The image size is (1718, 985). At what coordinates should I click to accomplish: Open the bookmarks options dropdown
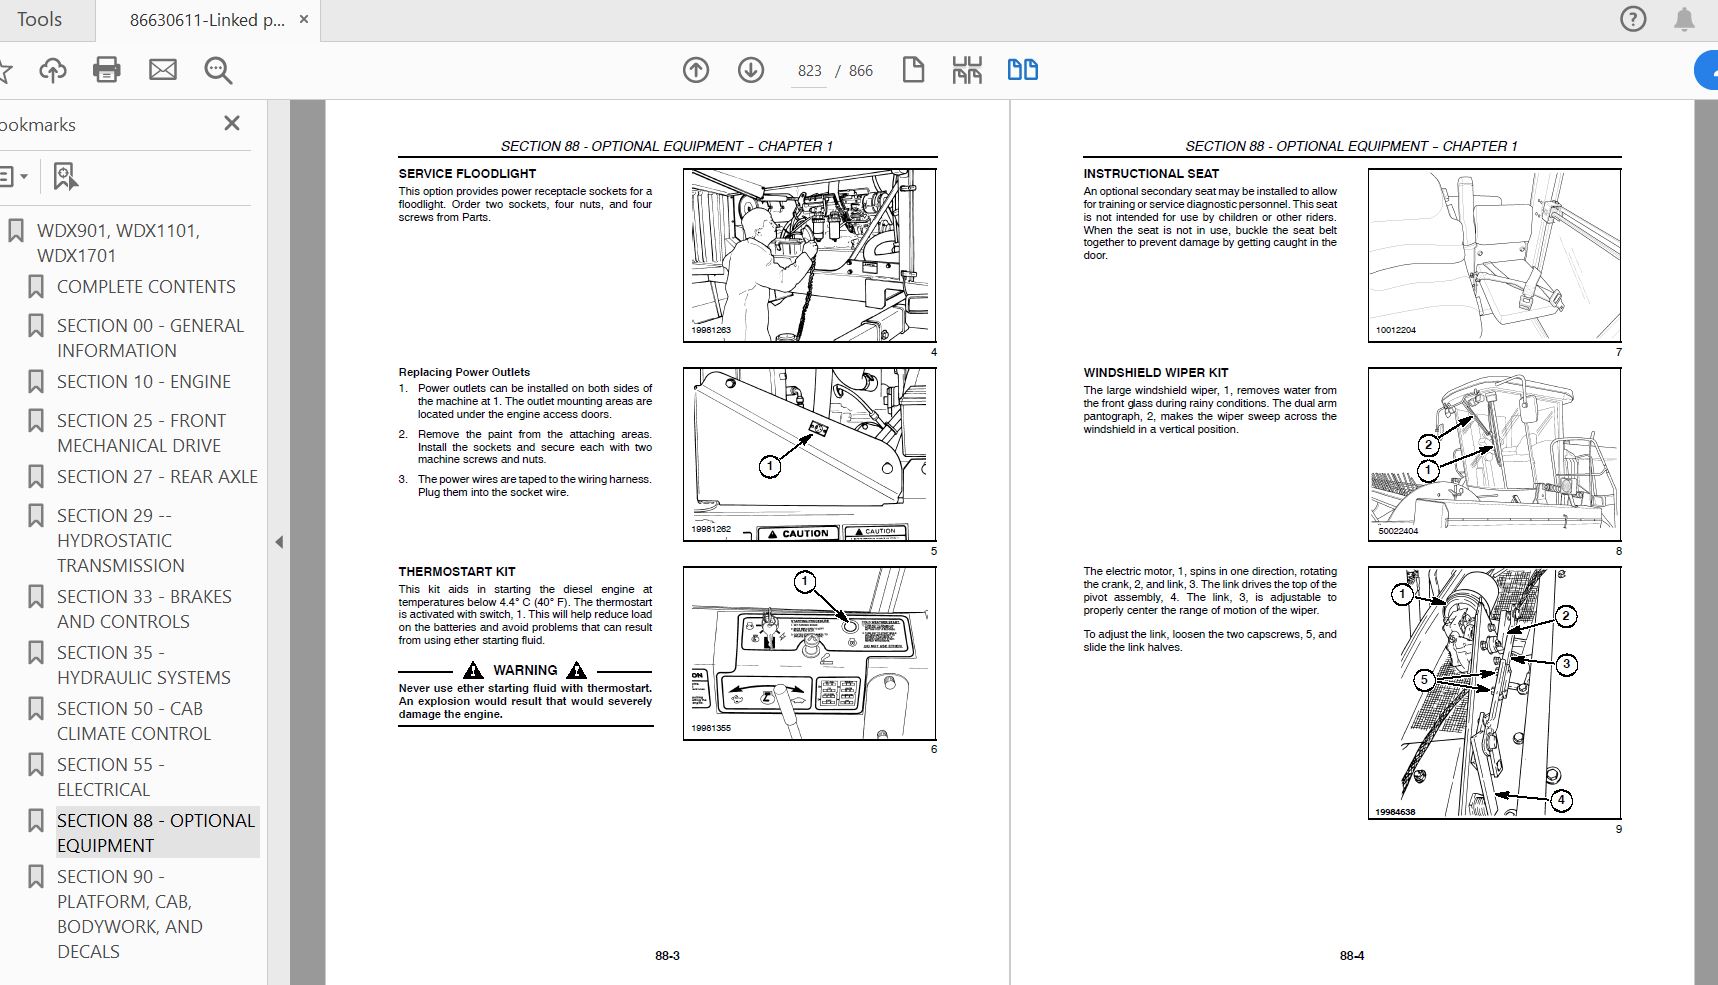pyautogui.click(x=13, y=177)
